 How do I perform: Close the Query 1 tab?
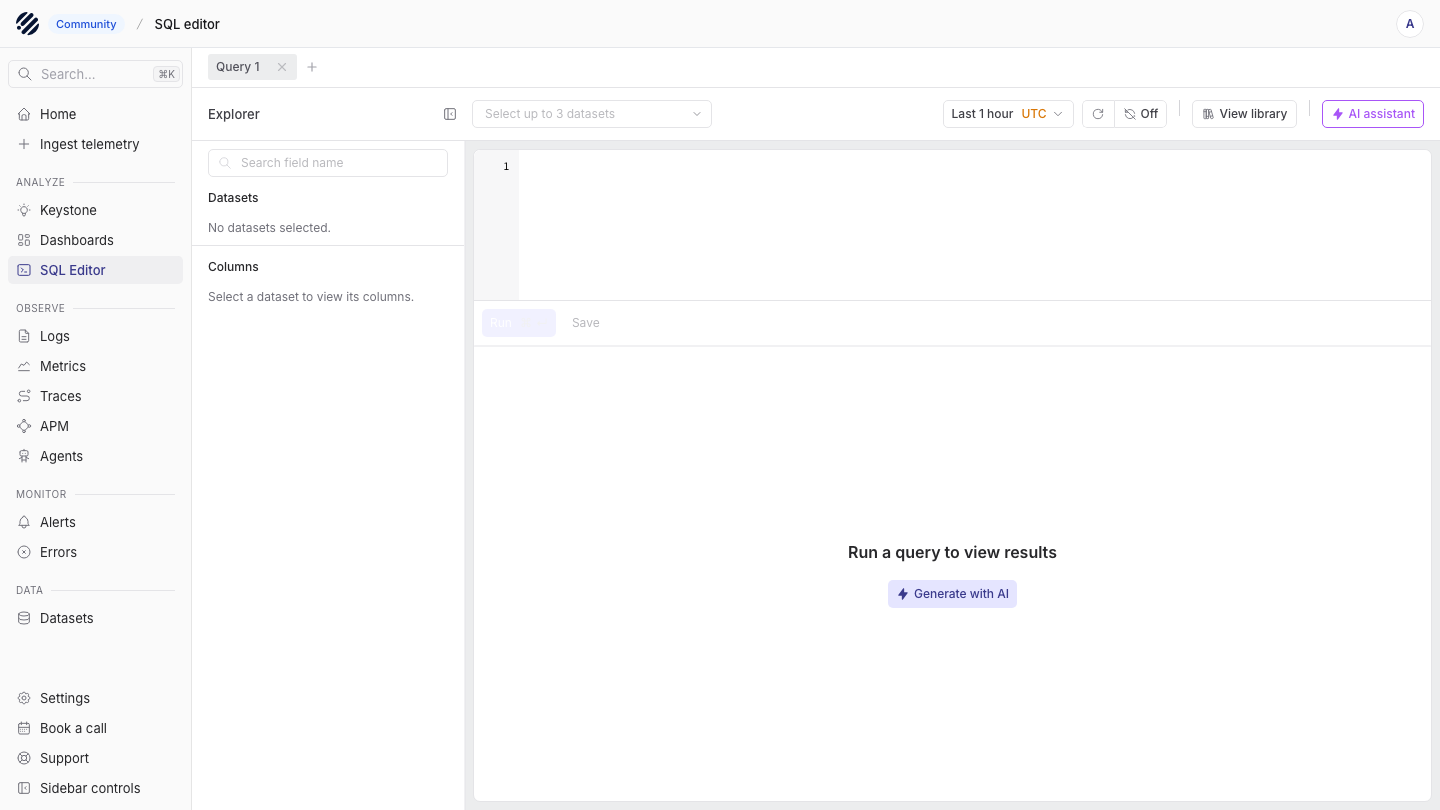point(282,67)
